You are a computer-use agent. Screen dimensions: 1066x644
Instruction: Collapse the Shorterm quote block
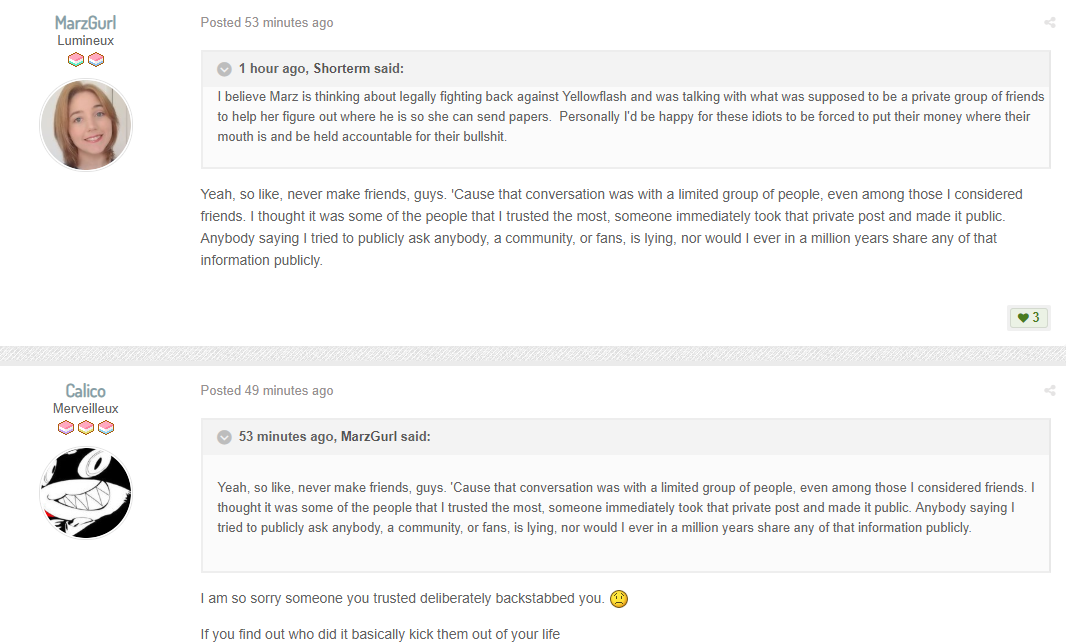pyautogui.click(x=224, y=69)
